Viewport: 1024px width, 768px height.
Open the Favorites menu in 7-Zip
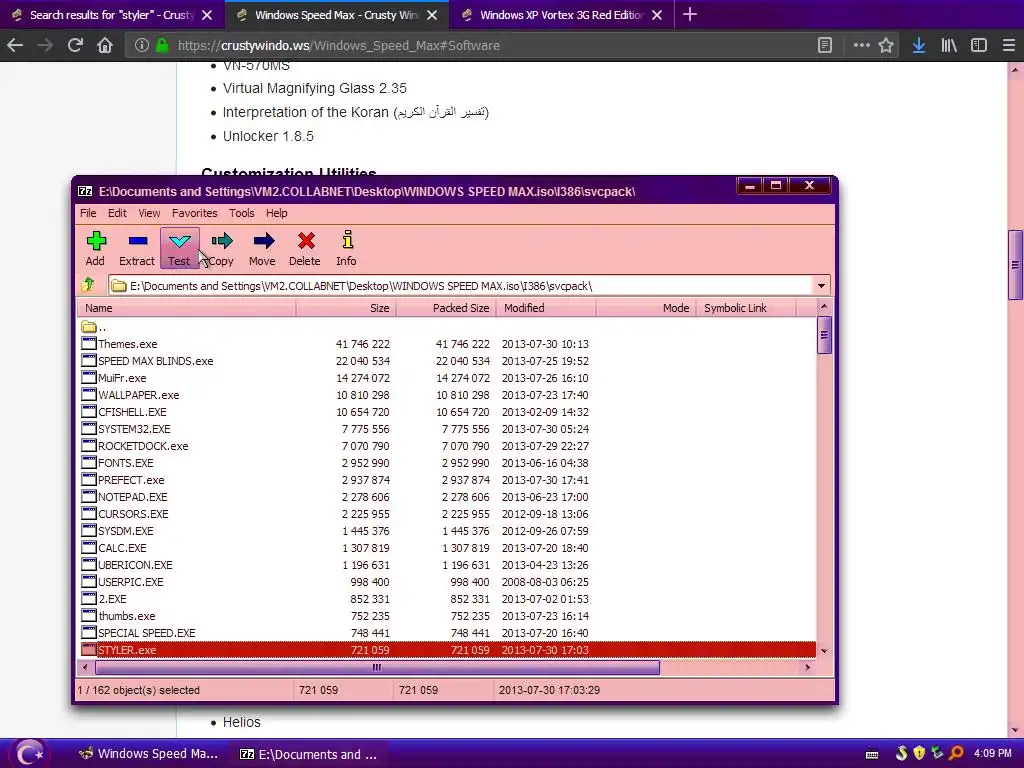pyautogui.click(x=195, y=213)
